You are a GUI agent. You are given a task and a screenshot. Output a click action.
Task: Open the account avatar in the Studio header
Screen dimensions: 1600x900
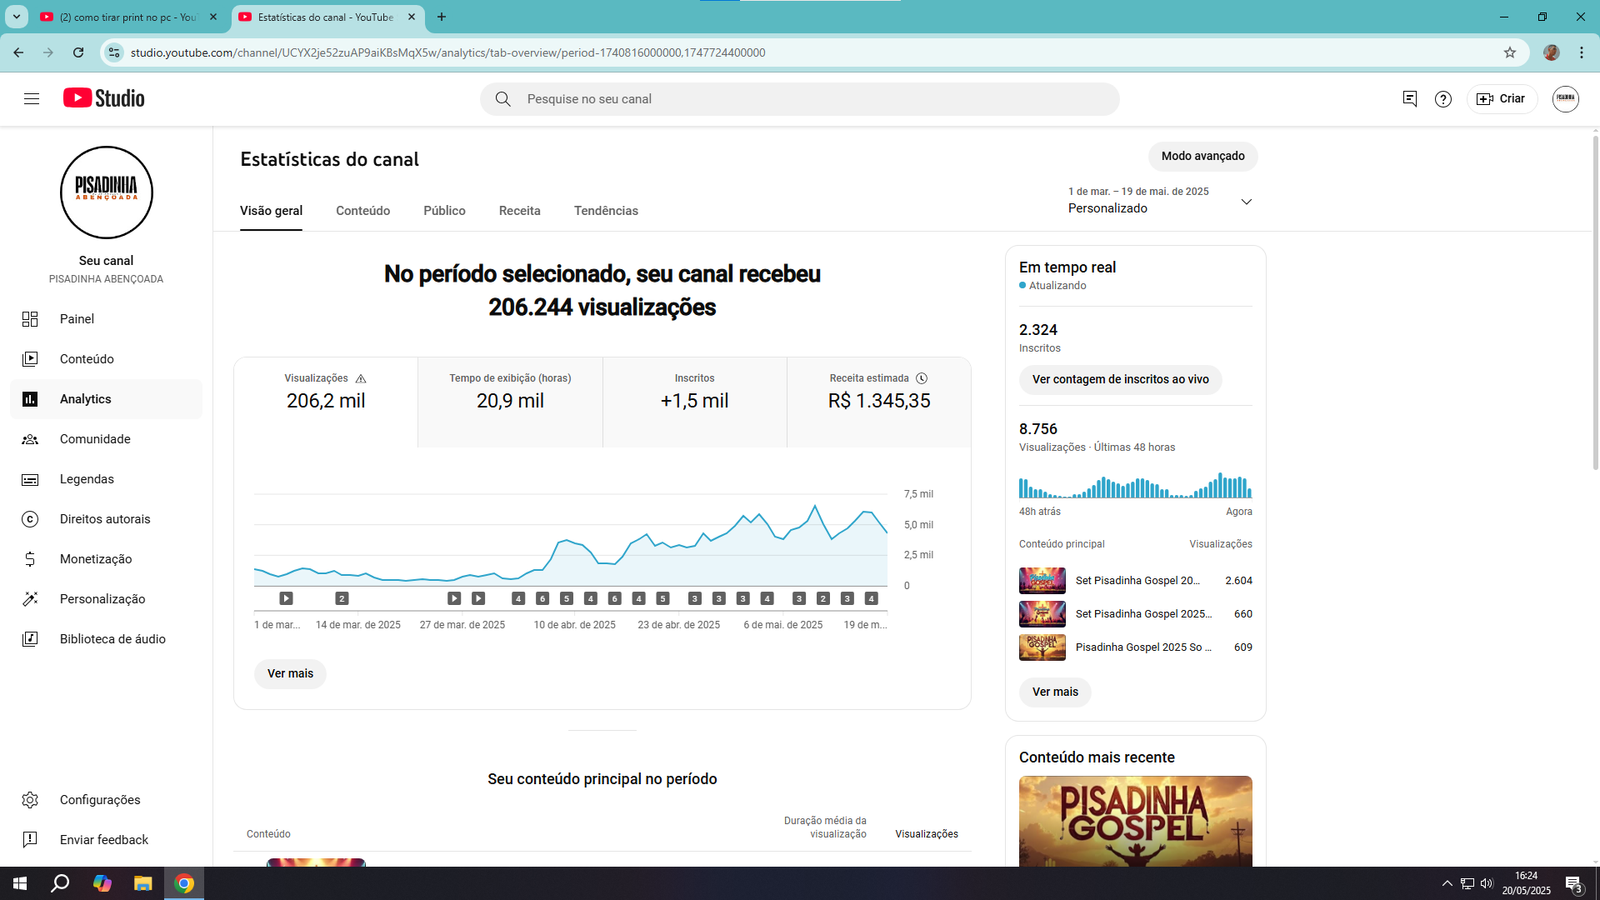[x=1565, y=99]
